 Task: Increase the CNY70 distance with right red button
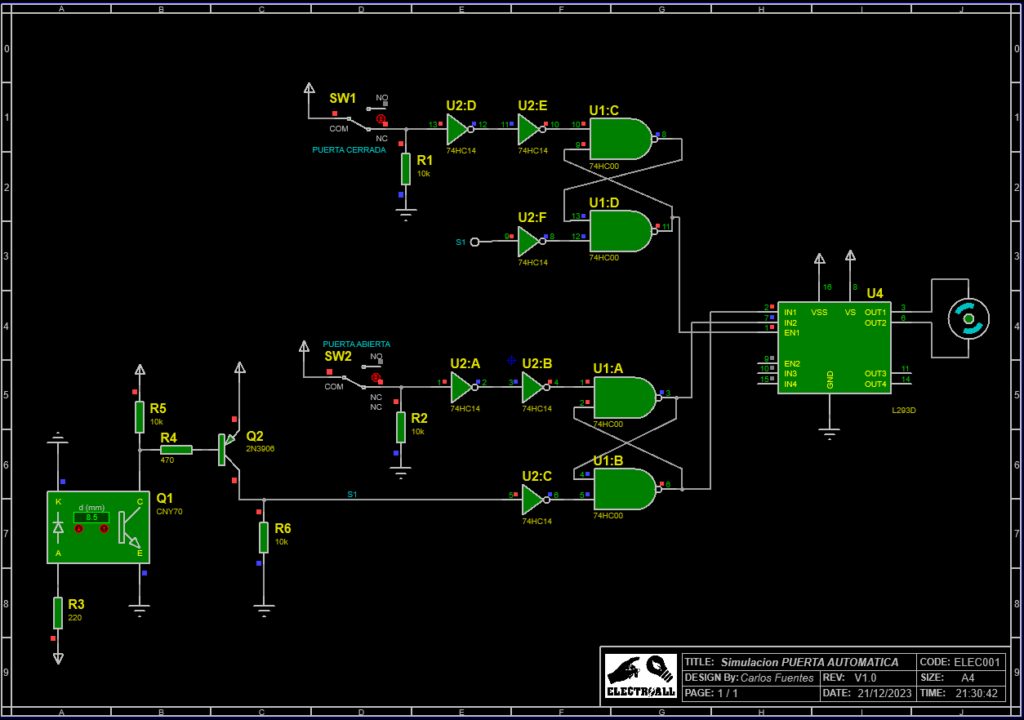click(104, 528)
